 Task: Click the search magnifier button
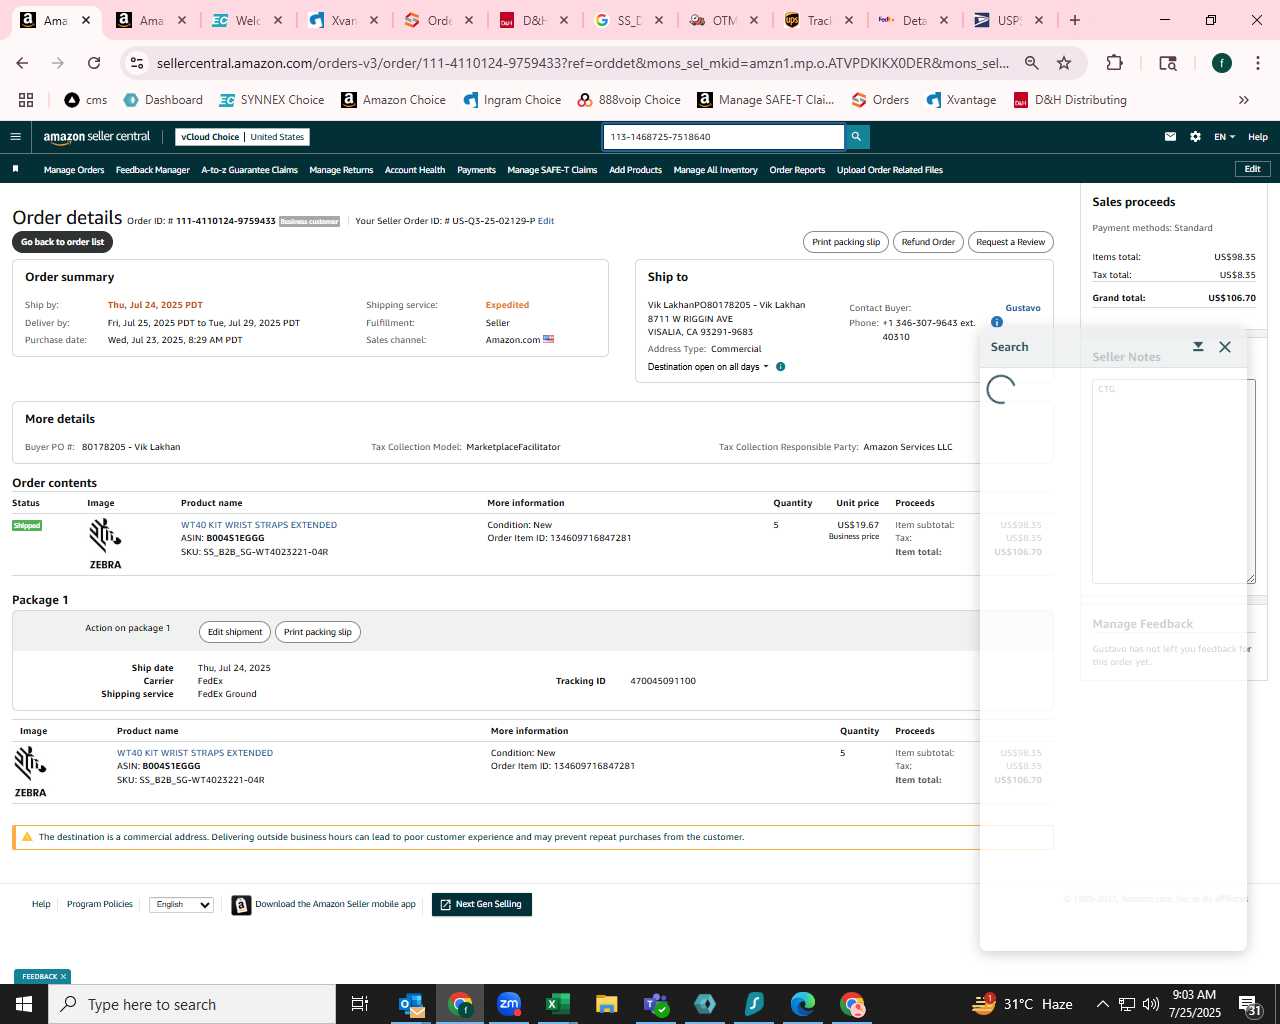pyautogui.click(x=856, y=137)
